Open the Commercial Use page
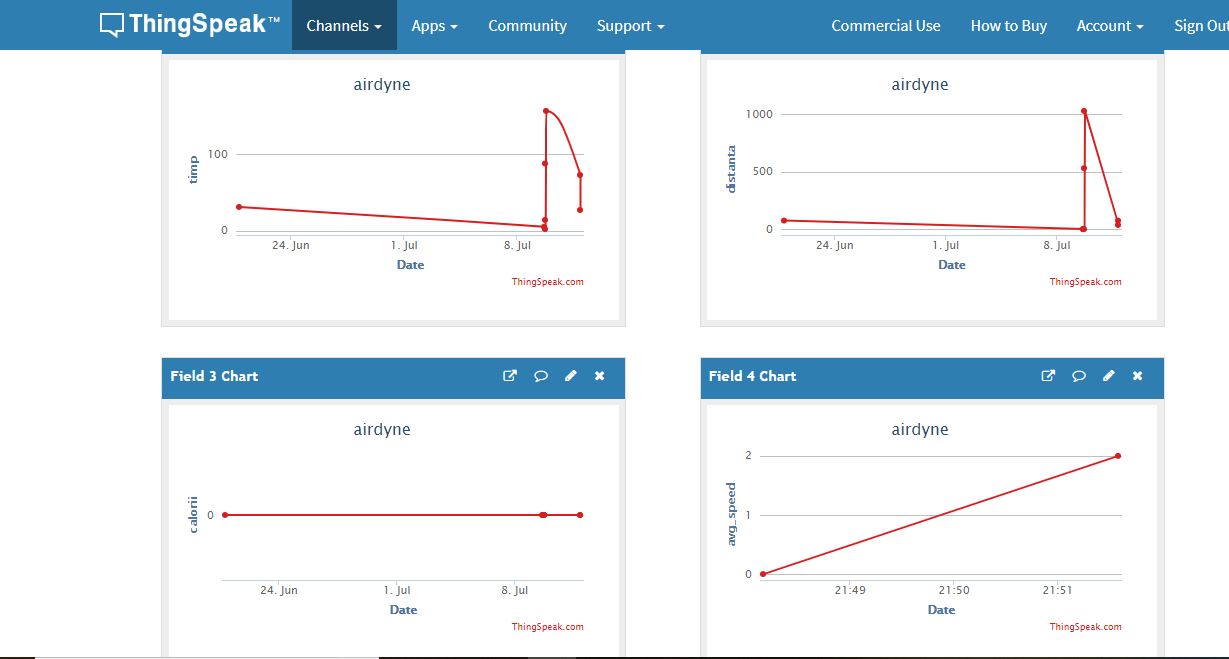 point(886,26)
